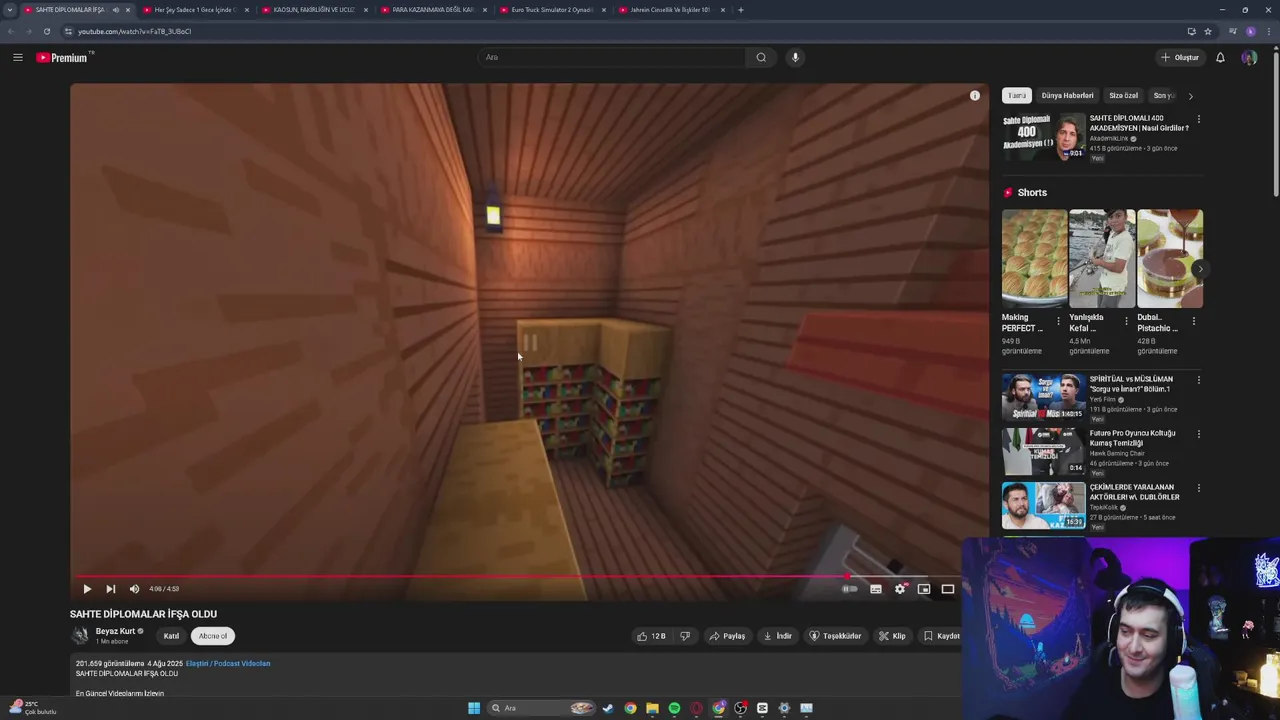1280x720 pixels.
Task: Open the video info card icon
Action: click(x=975, y=96)
